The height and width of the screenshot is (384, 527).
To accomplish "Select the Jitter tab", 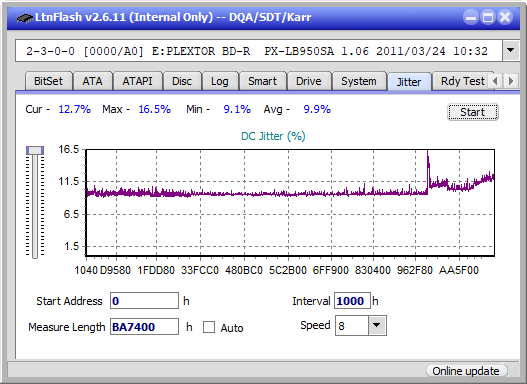I will click(409, 82).
